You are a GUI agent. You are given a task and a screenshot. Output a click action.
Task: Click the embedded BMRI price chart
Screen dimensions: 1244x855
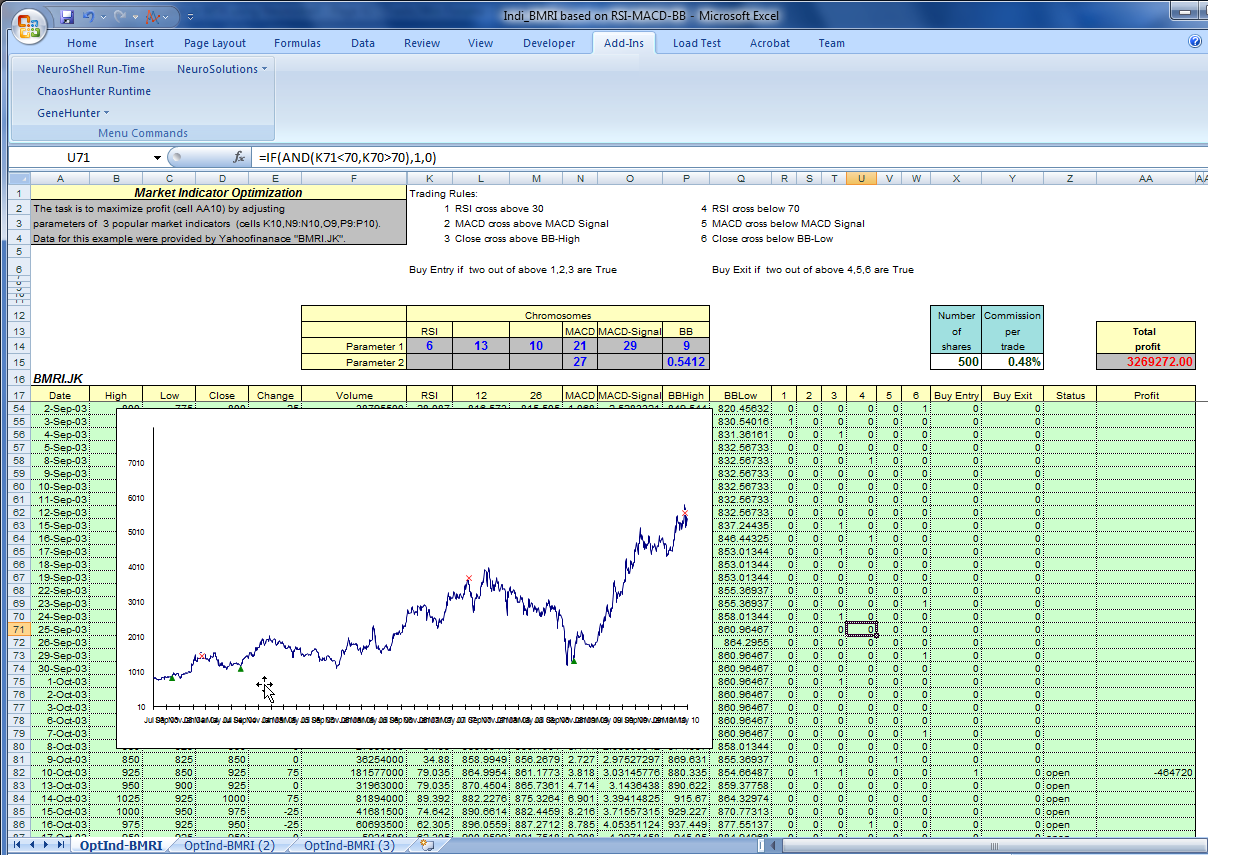(x=413, y=578)
